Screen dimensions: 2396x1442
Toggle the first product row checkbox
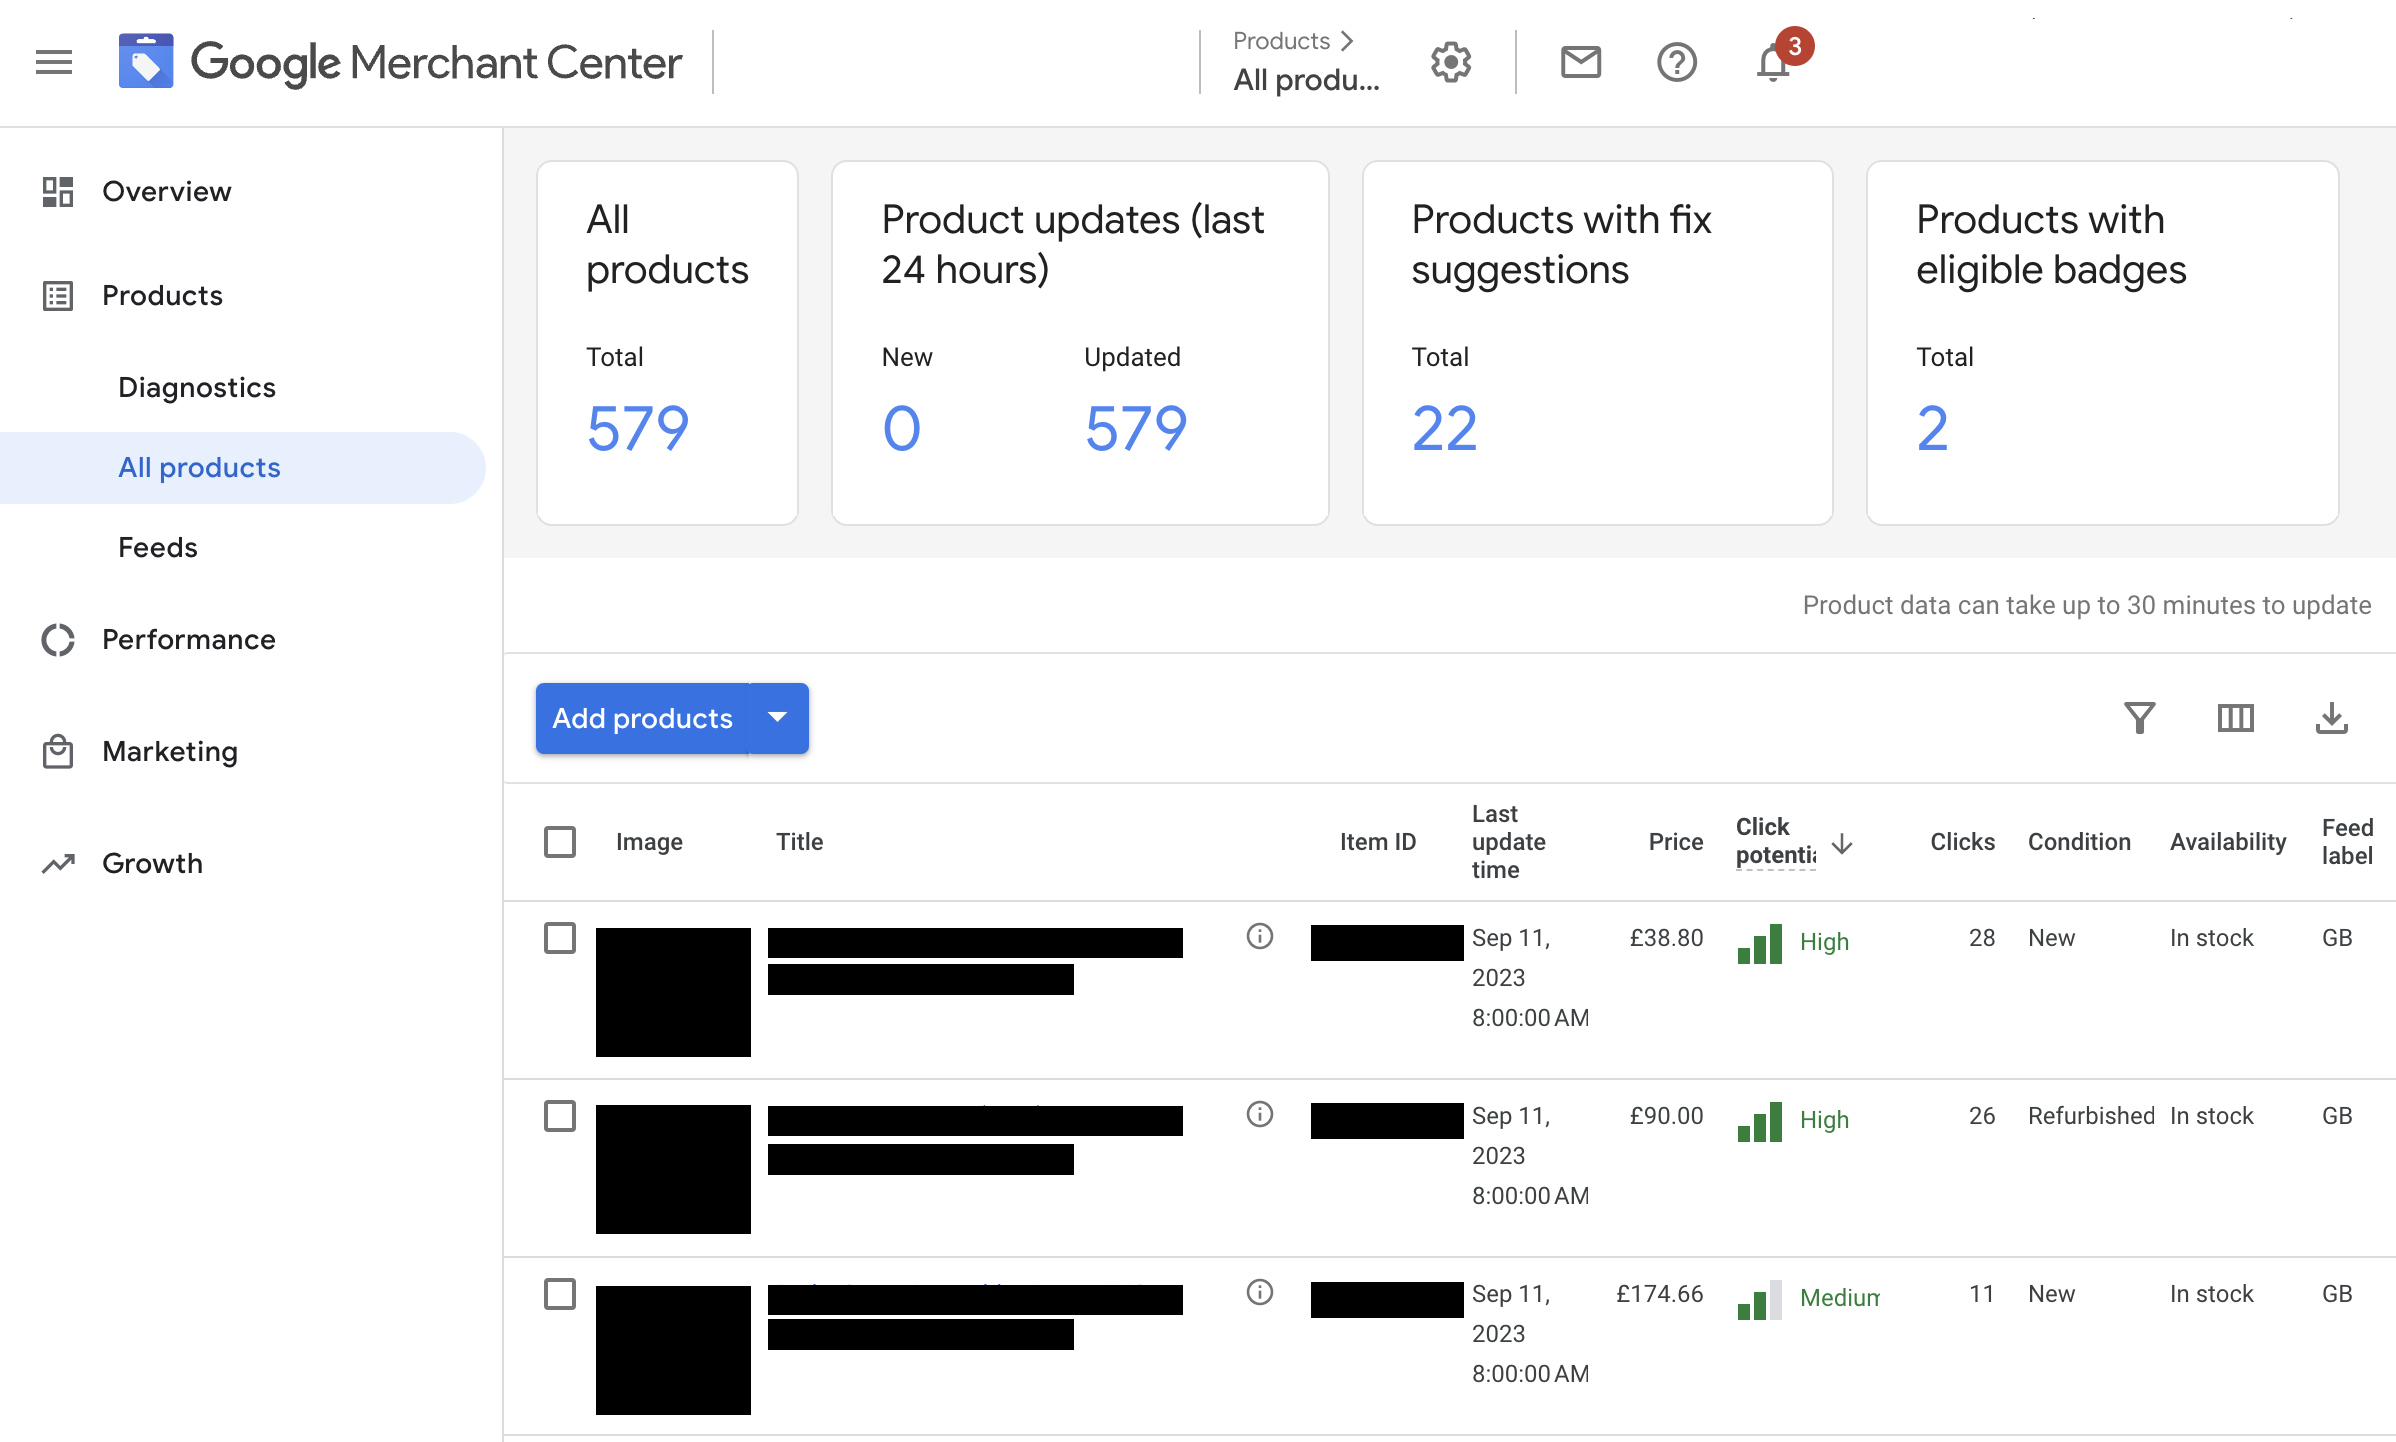(x=560, y=937)
